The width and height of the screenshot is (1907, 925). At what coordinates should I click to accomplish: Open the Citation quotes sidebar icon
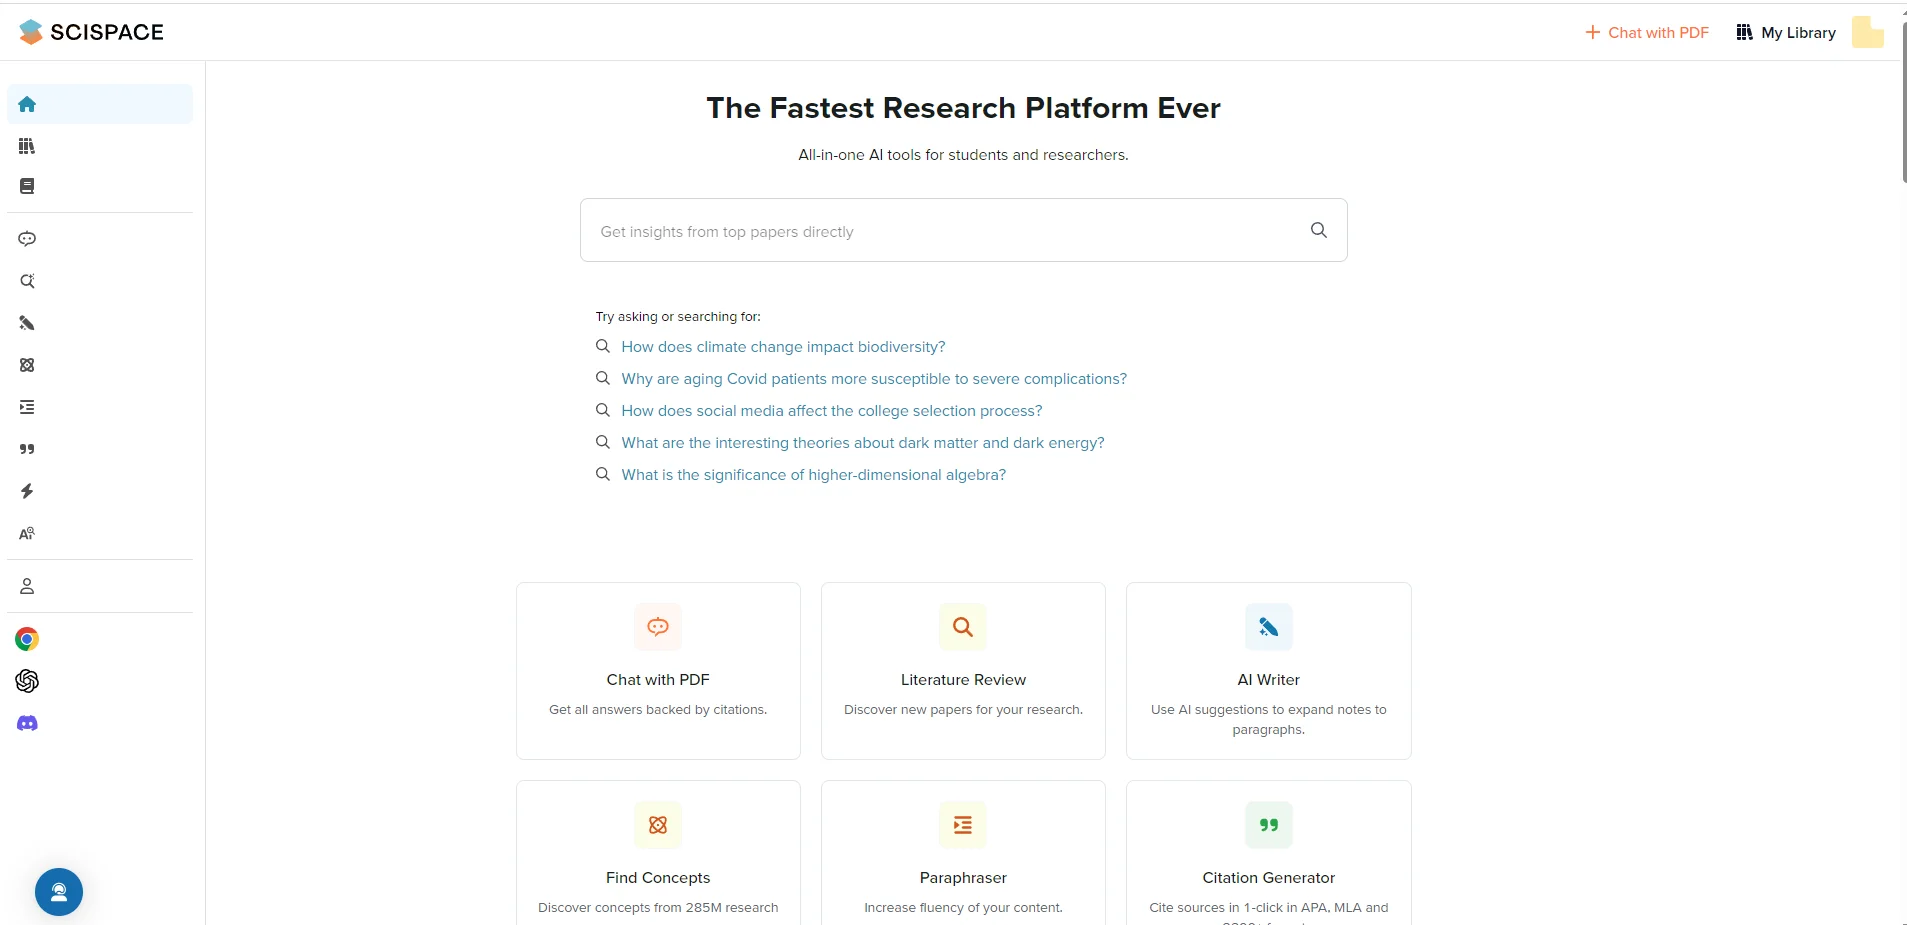pos(27,449)
